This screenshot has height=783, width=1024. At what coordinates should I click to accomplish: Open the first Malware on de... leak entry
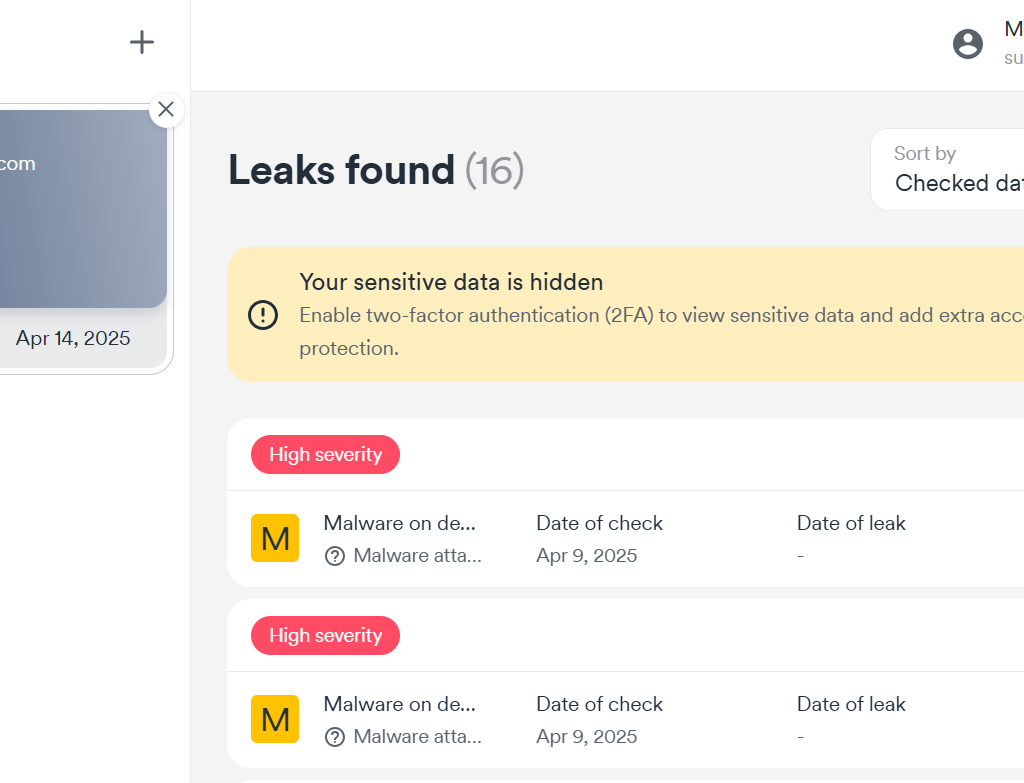pos(400,523)
